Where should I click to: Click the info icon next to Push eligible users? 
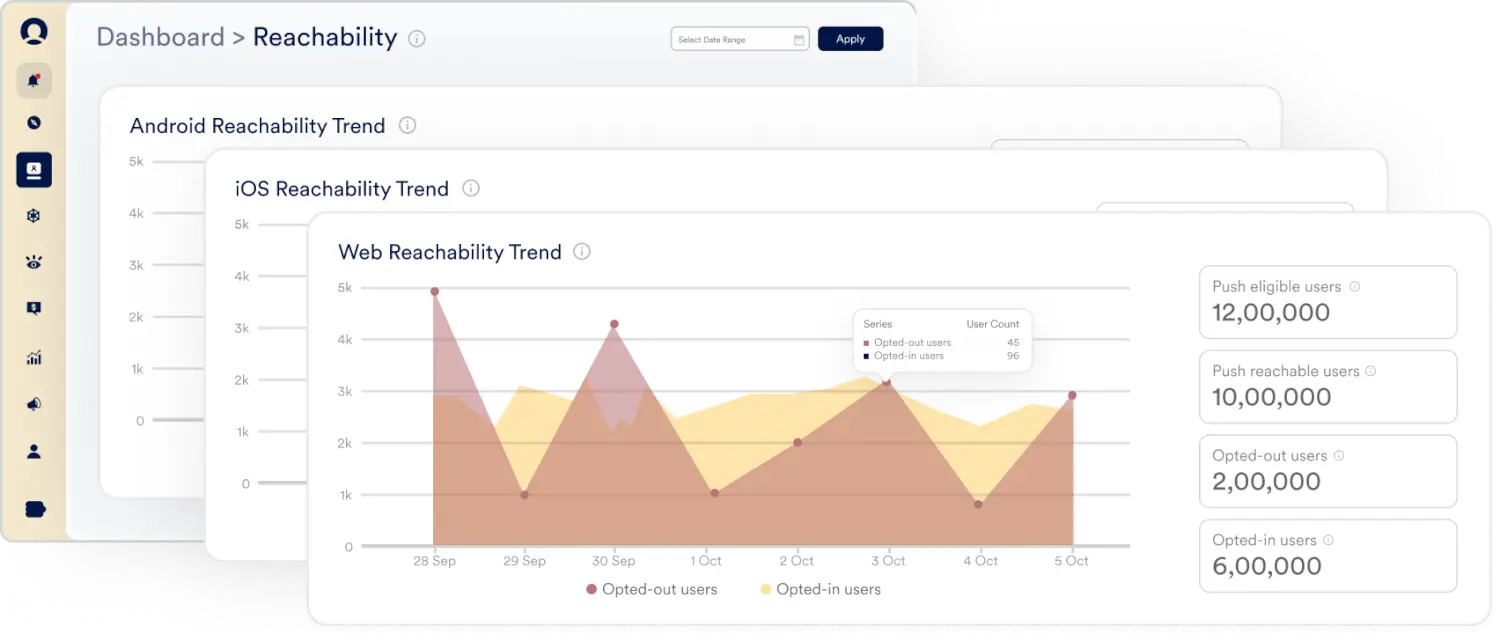click(x=1355, y=286)
